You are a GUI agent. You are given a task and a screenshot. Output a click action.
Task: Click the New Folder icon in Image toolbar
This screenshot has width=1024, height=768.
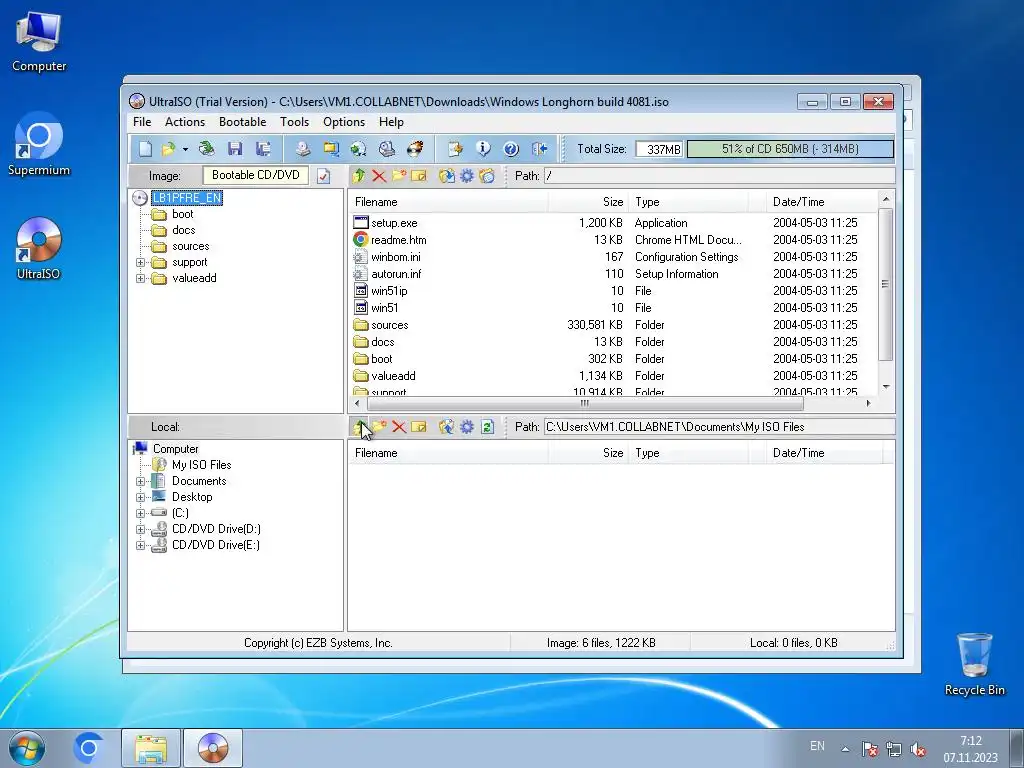[399, 176]
